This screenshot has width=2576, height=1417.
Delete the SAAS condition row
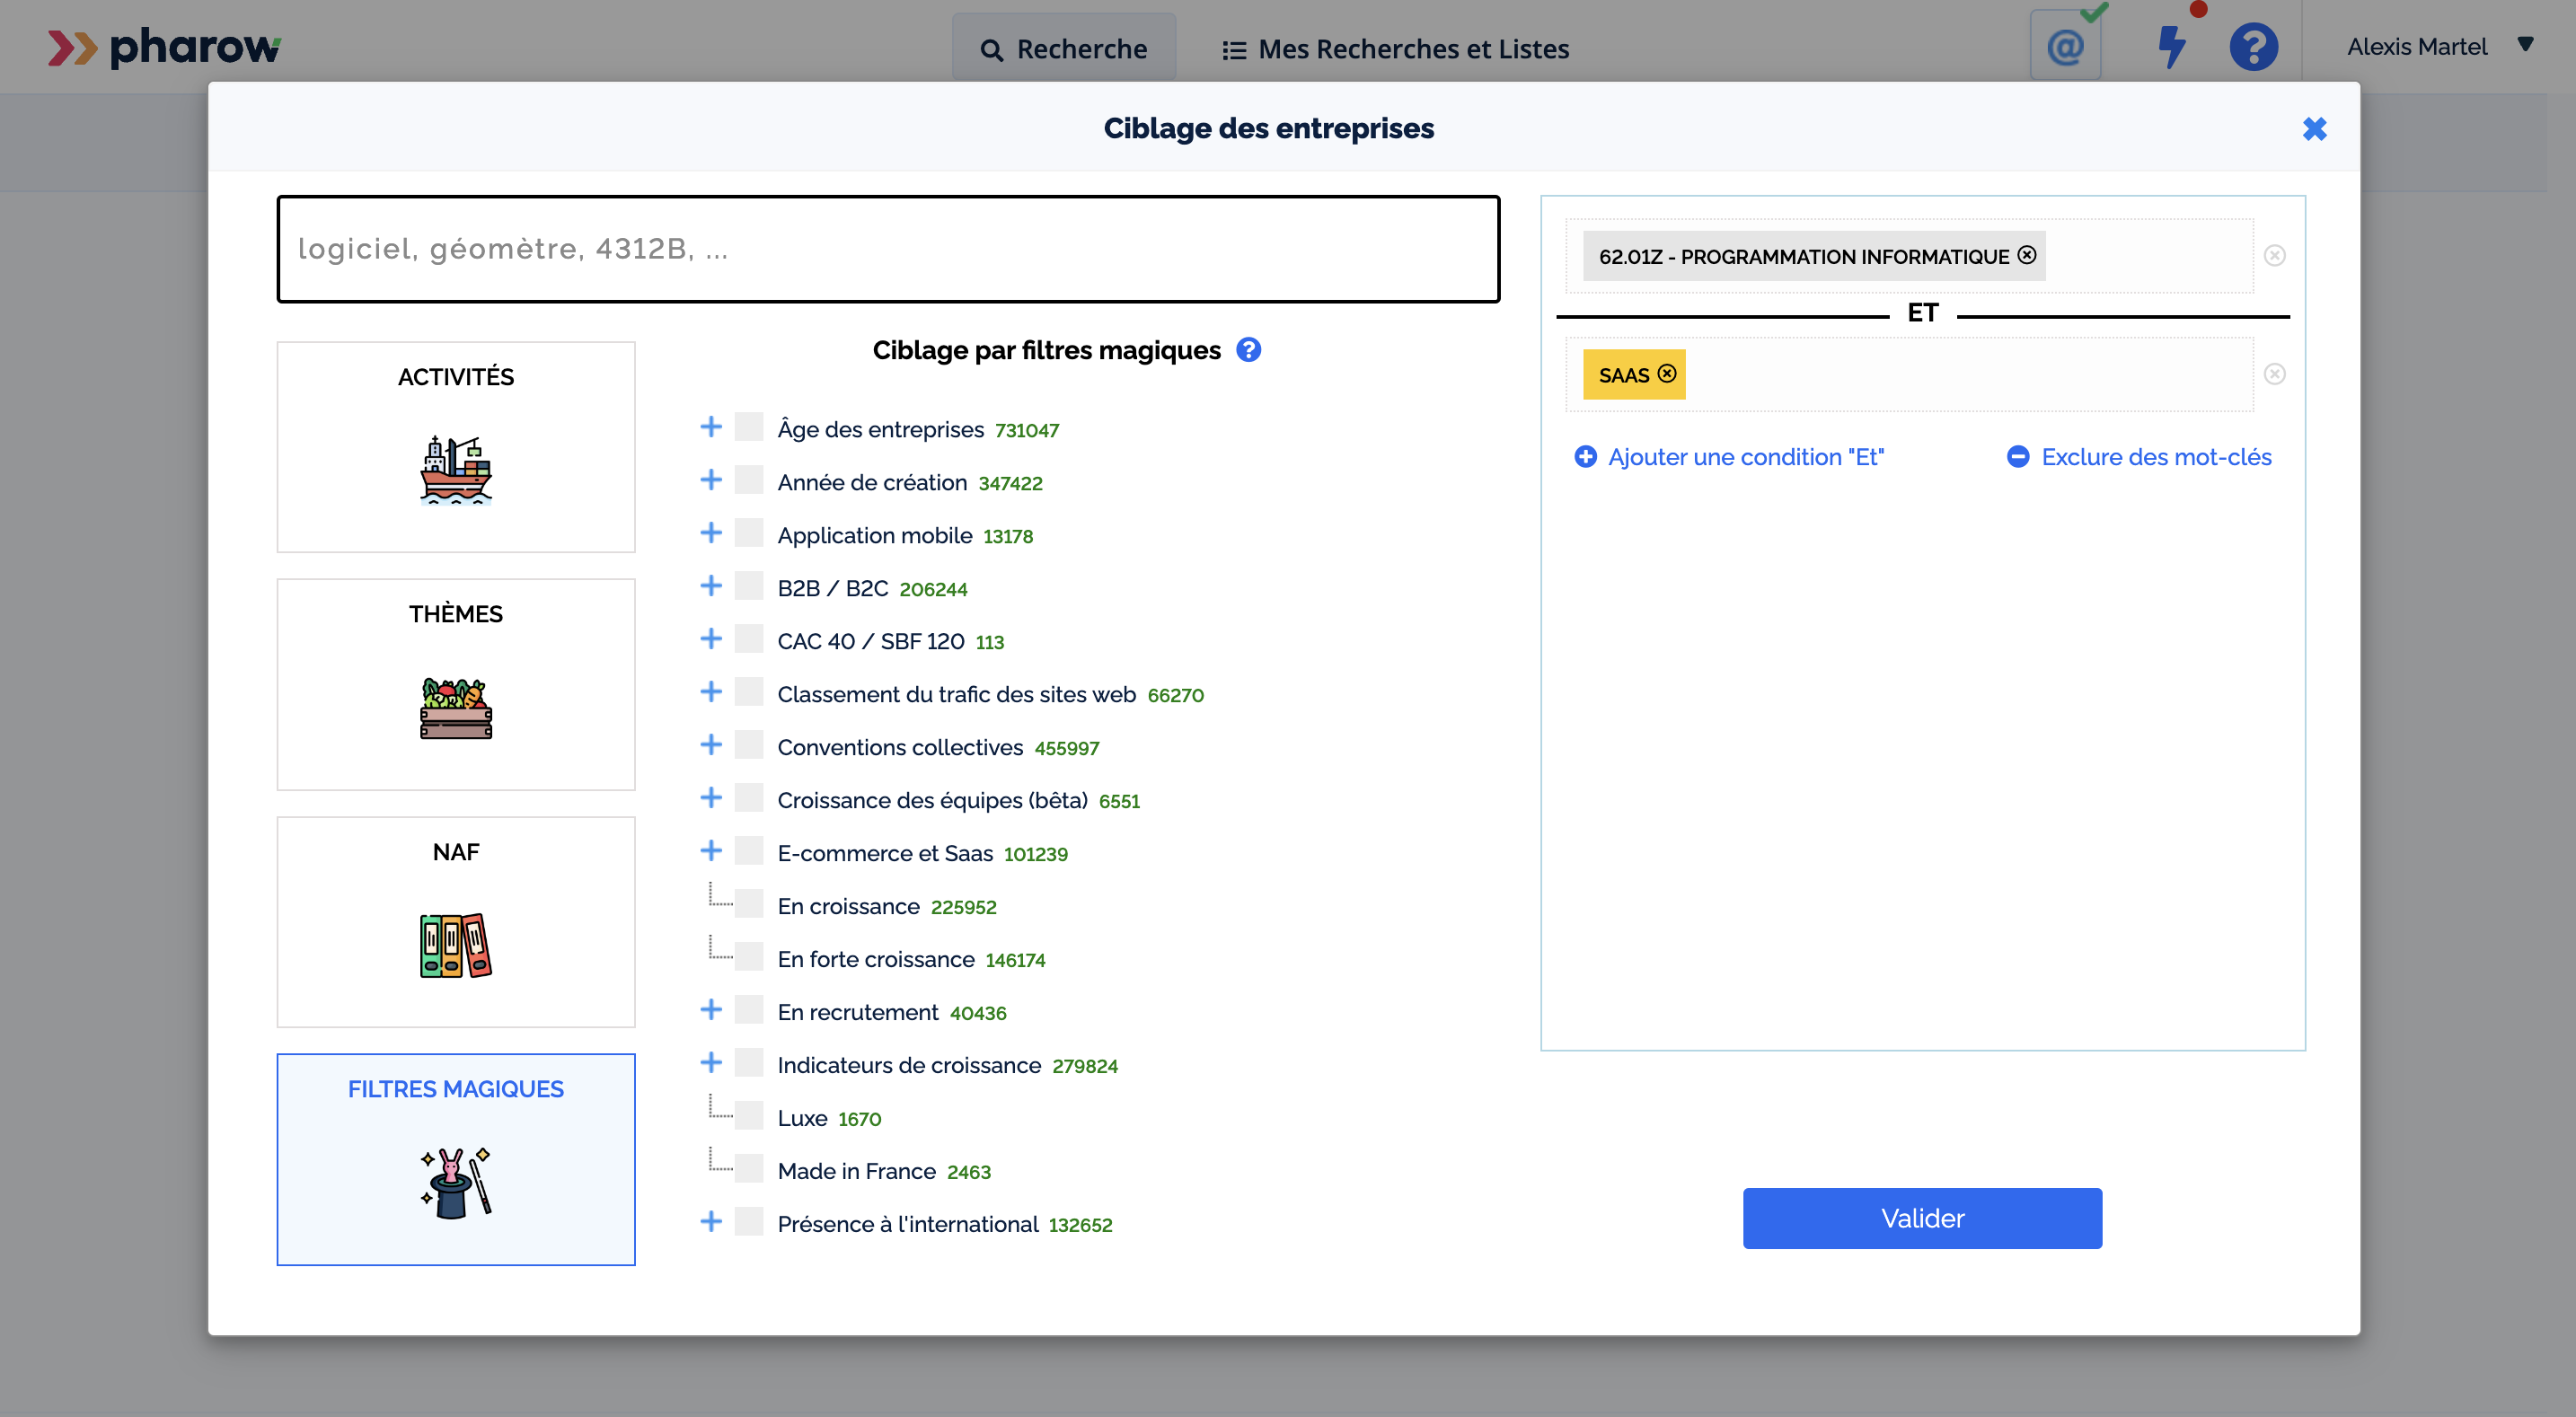pos(2274,374)
